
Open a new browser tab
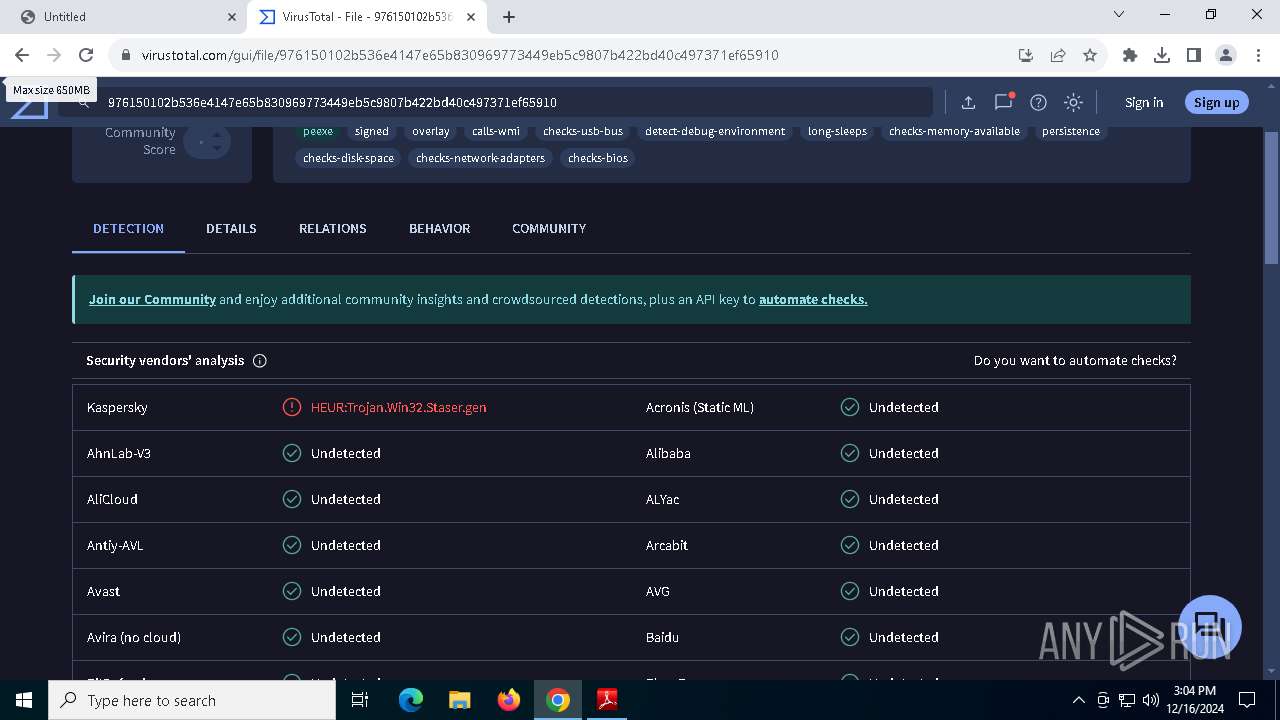509,17
